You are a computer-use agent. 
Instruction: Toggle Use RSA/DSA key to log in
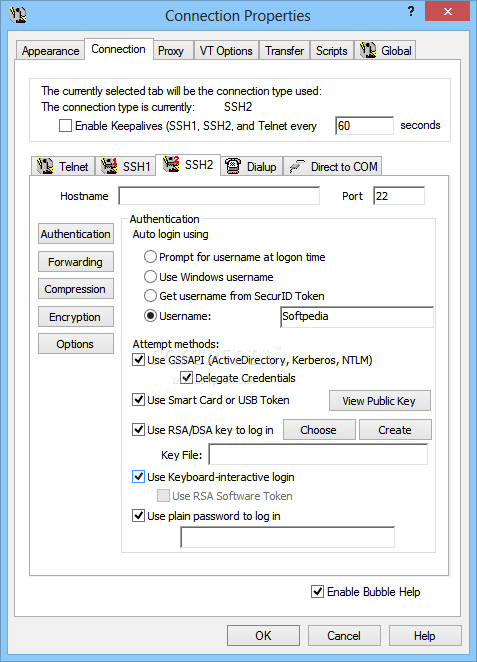138,430
